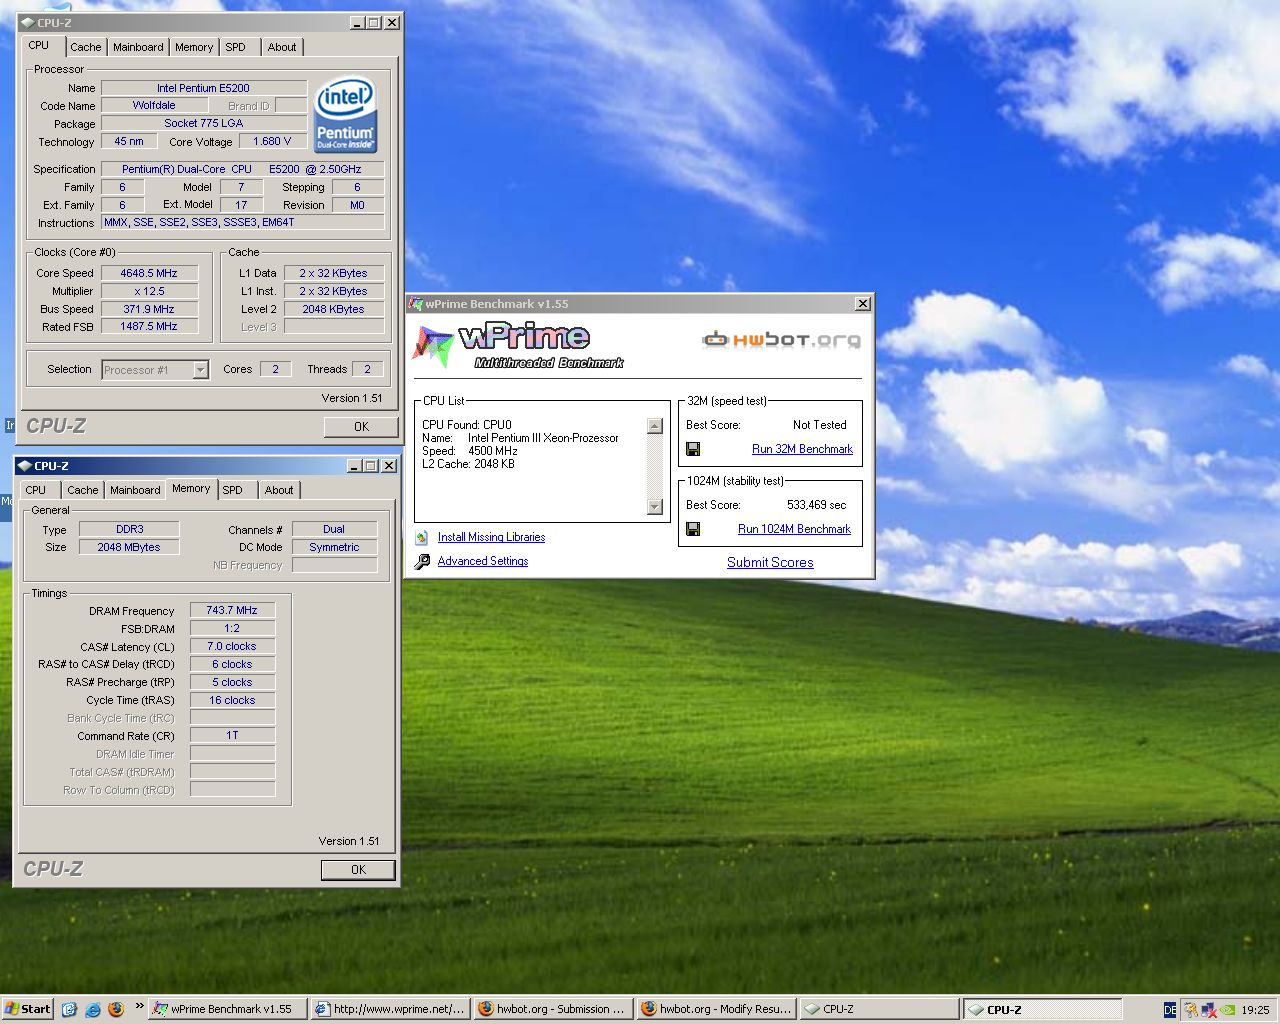Click the Advanced Settings wrench icon
This screenshot has height=1024, width=1280.
[x=422, y=561]
